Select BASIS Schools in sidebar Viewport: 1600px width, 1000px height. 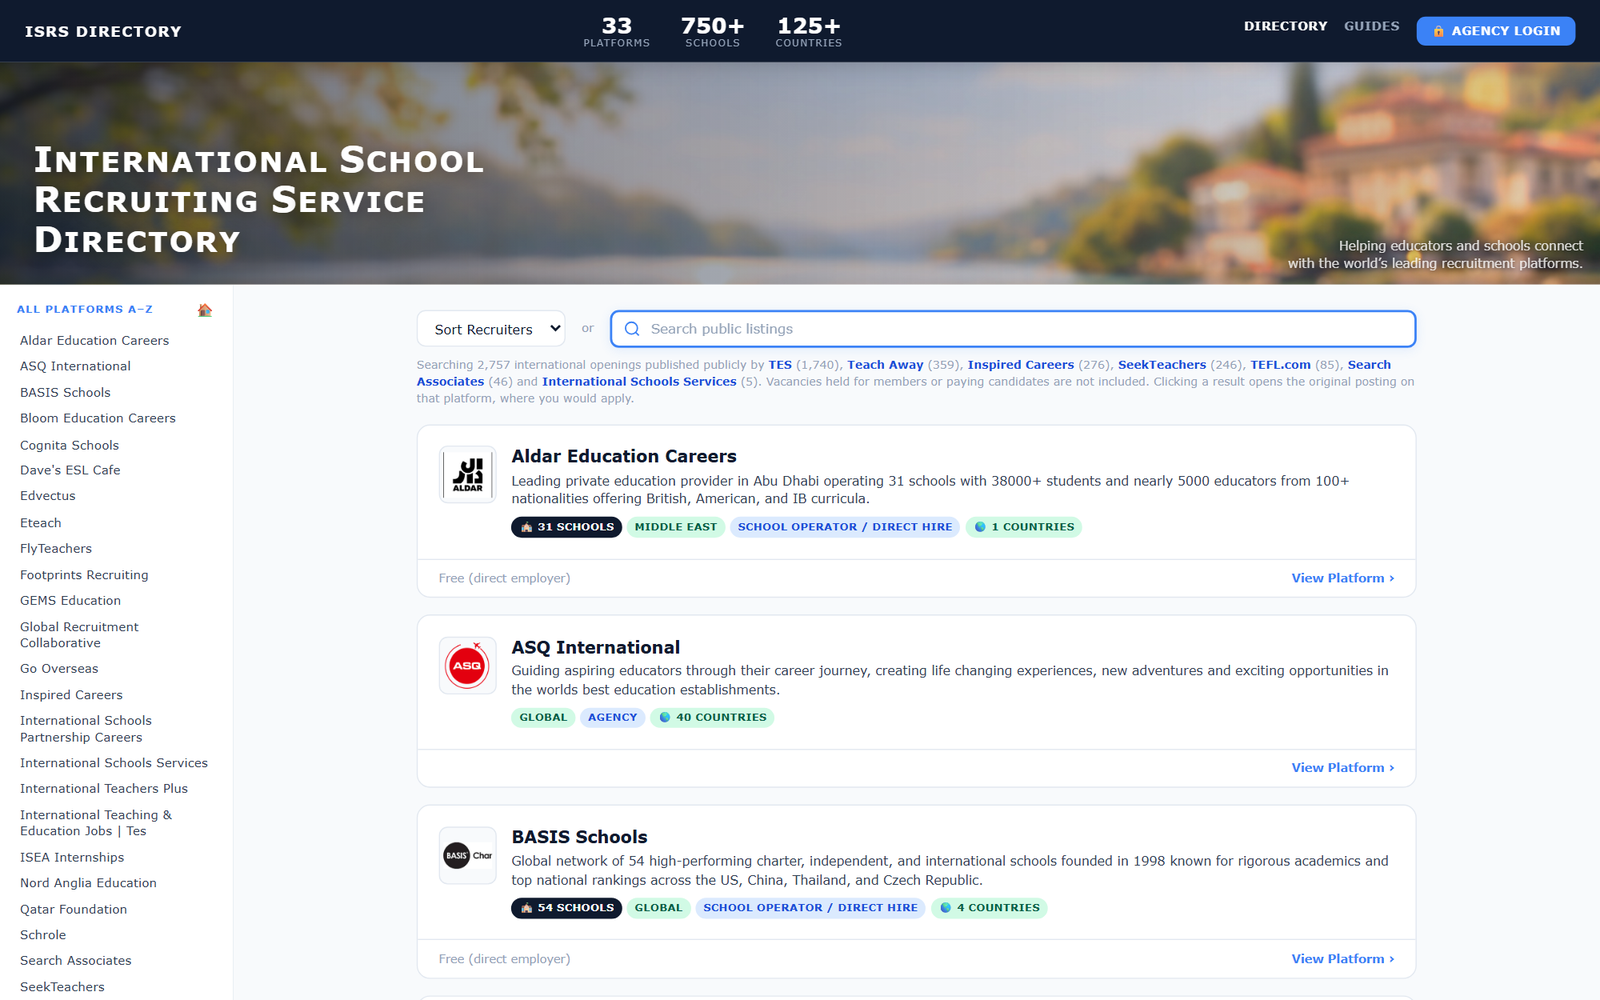[x=65, y=393]
